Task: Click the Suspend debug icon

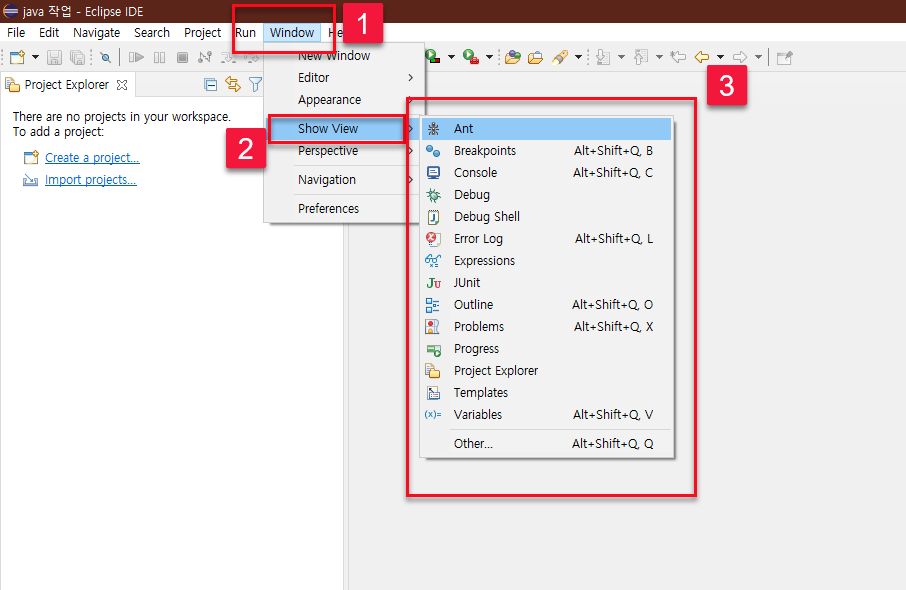Action: click(x=159, y=57)
